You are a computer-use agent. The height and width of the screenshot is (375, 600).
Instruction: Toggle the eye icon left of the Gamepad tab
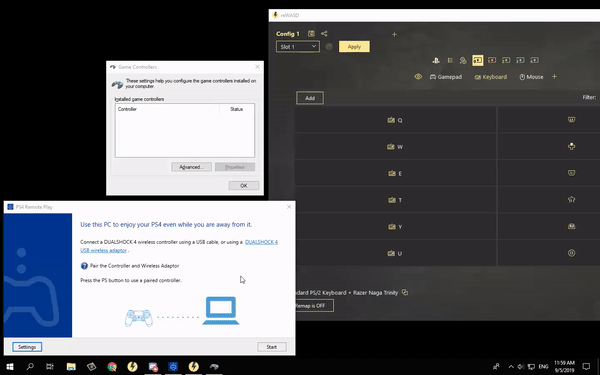pos(418,77)
